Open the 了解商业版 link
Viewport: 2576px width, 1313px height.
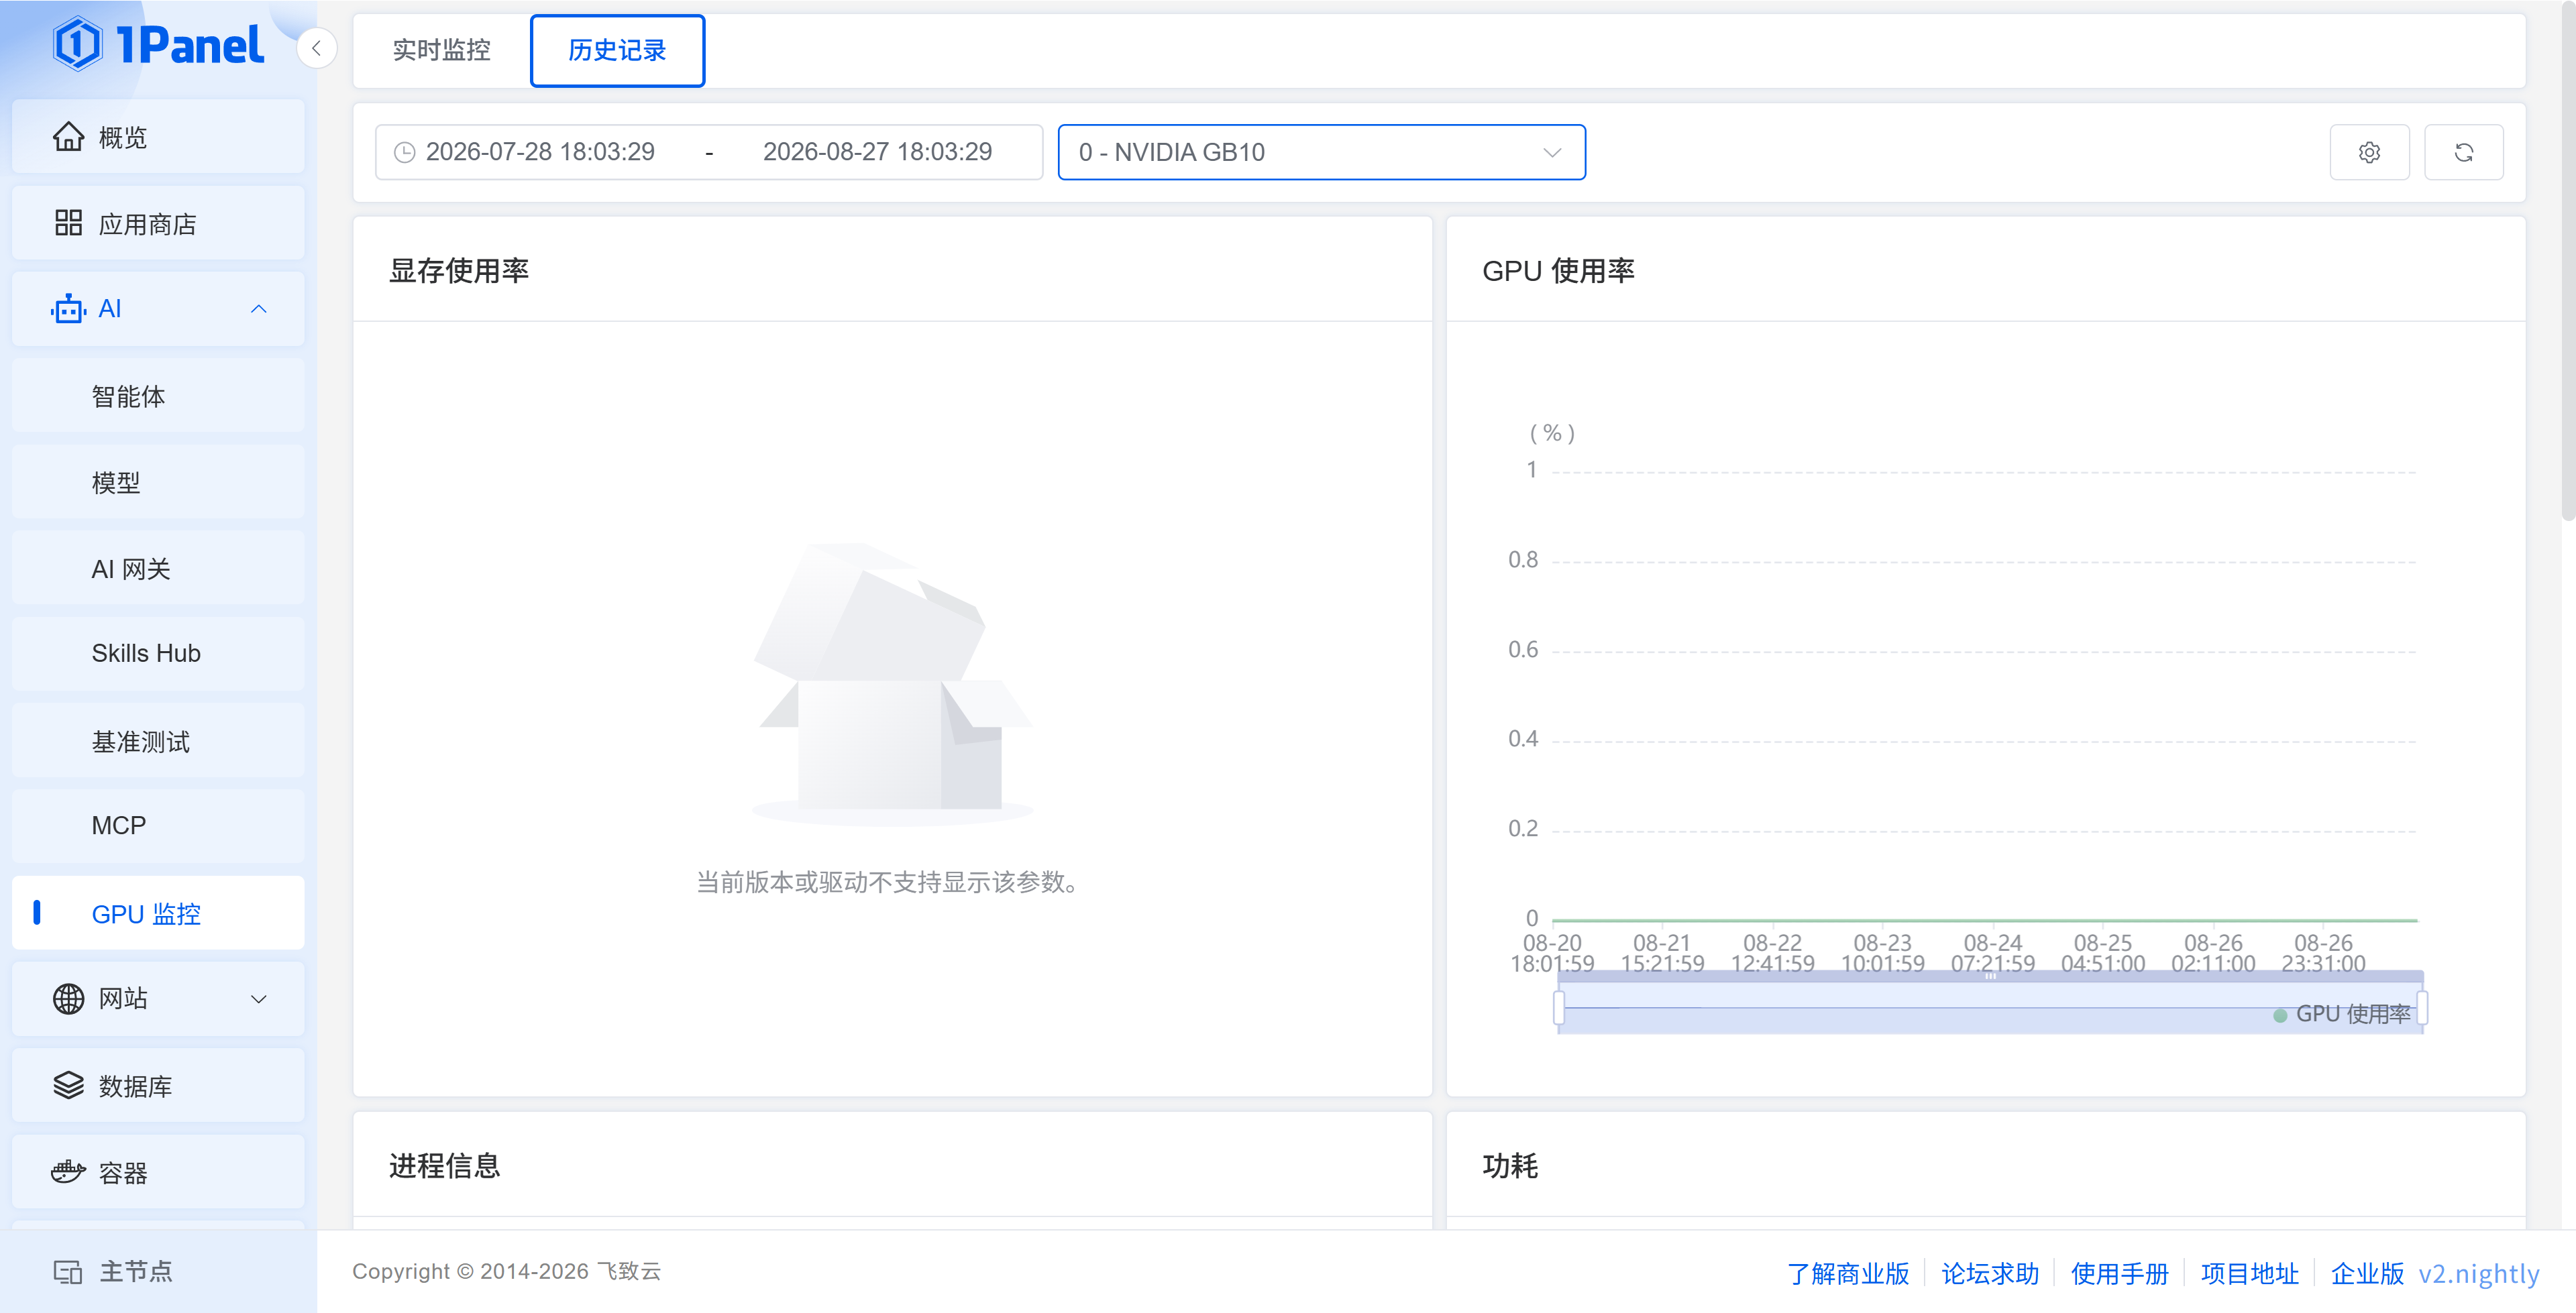click(x=1848, y=1273)
